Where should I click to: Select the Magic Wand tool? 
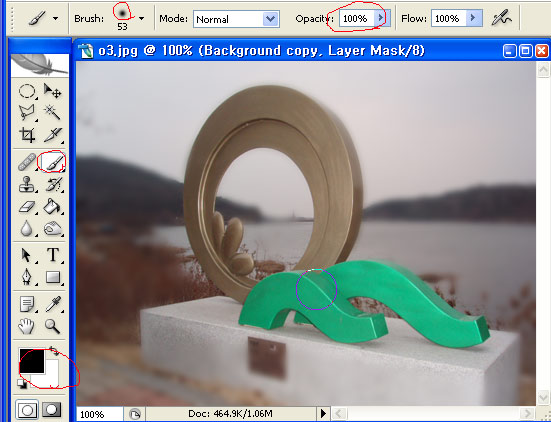pyautogui.click(x=53, y=113)
